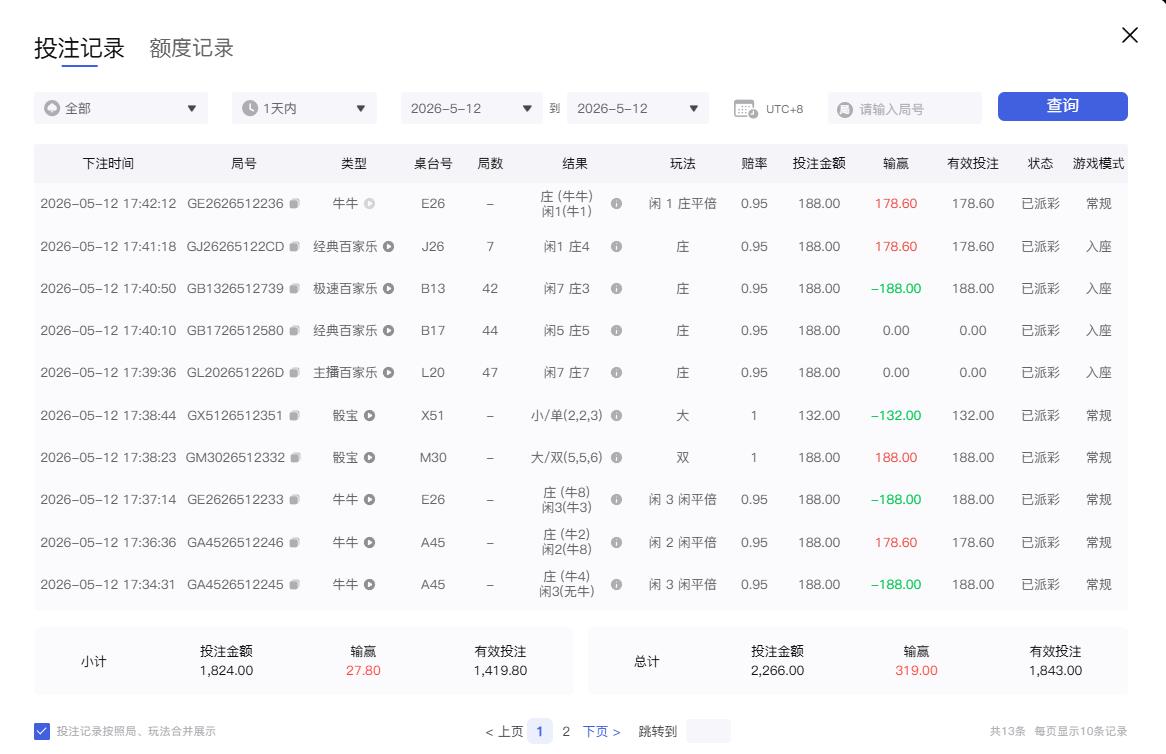This screenshot has height=754, width=1166.
Task: Copy round number GJ26265122CD
Action: pyautogui.click(x=294, y=247)
